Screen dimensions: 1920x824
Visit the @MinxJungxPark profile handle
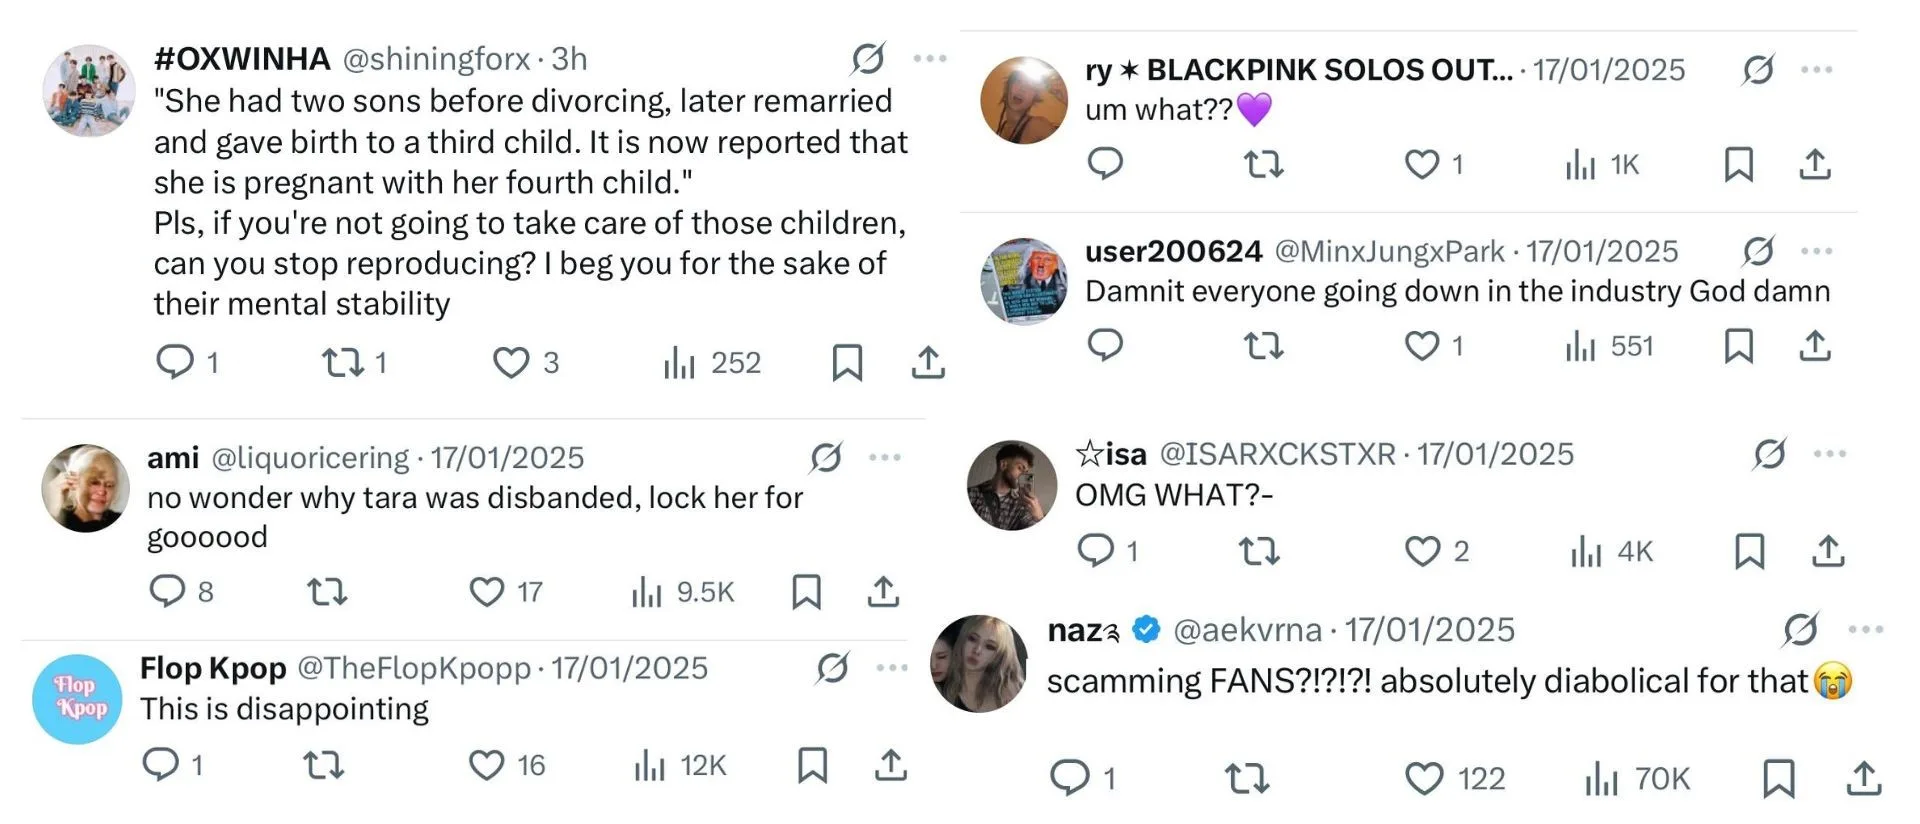coord(1389,251)
